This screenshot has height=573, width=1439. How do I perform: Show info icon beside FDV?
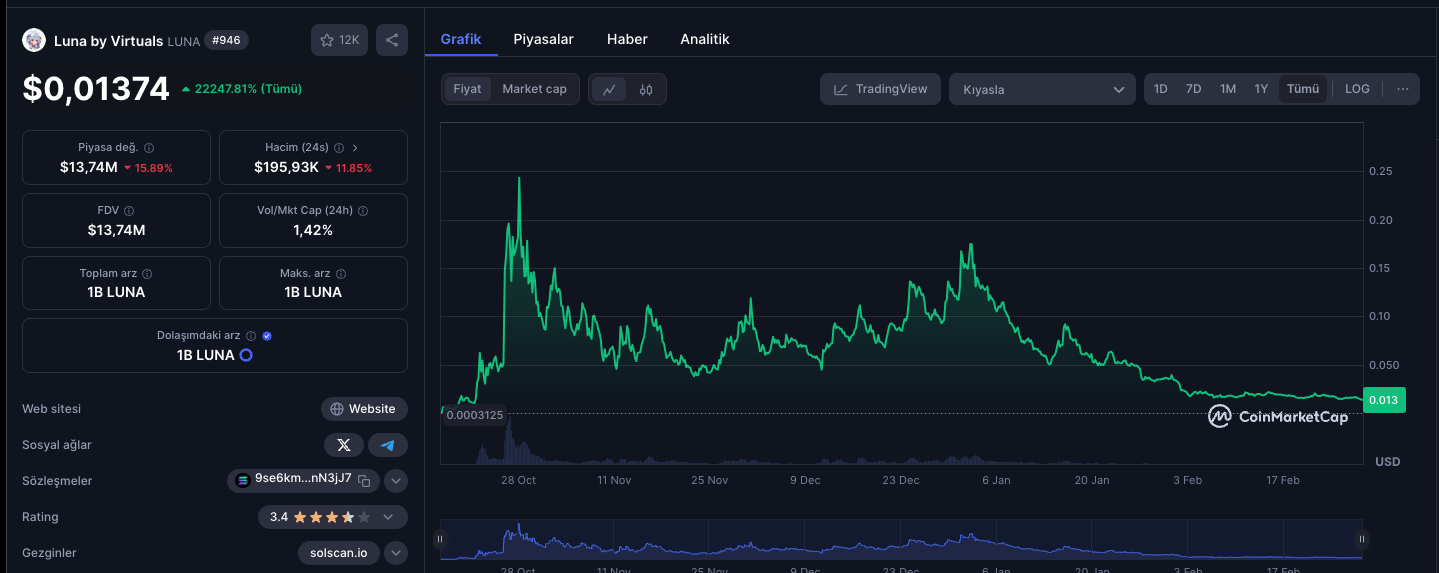point(129,211)
